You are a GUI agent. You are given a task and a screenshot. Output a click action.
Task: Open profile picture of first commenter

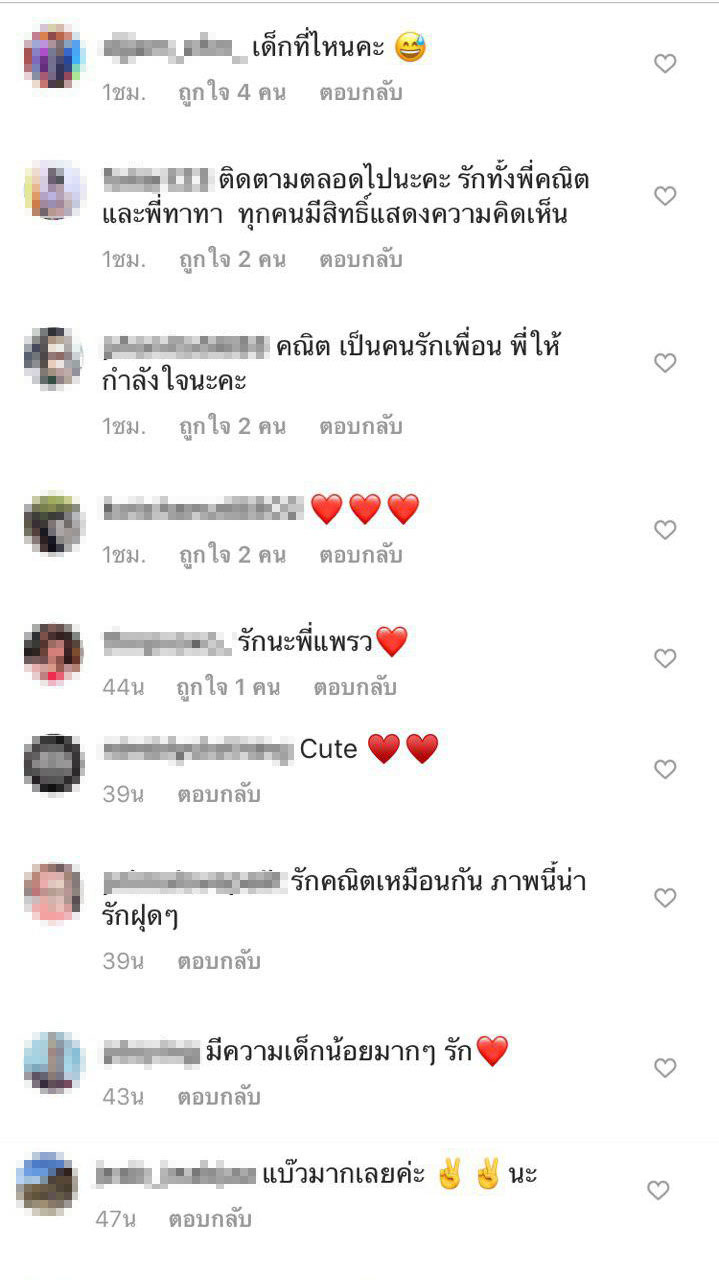pos(54,57)
